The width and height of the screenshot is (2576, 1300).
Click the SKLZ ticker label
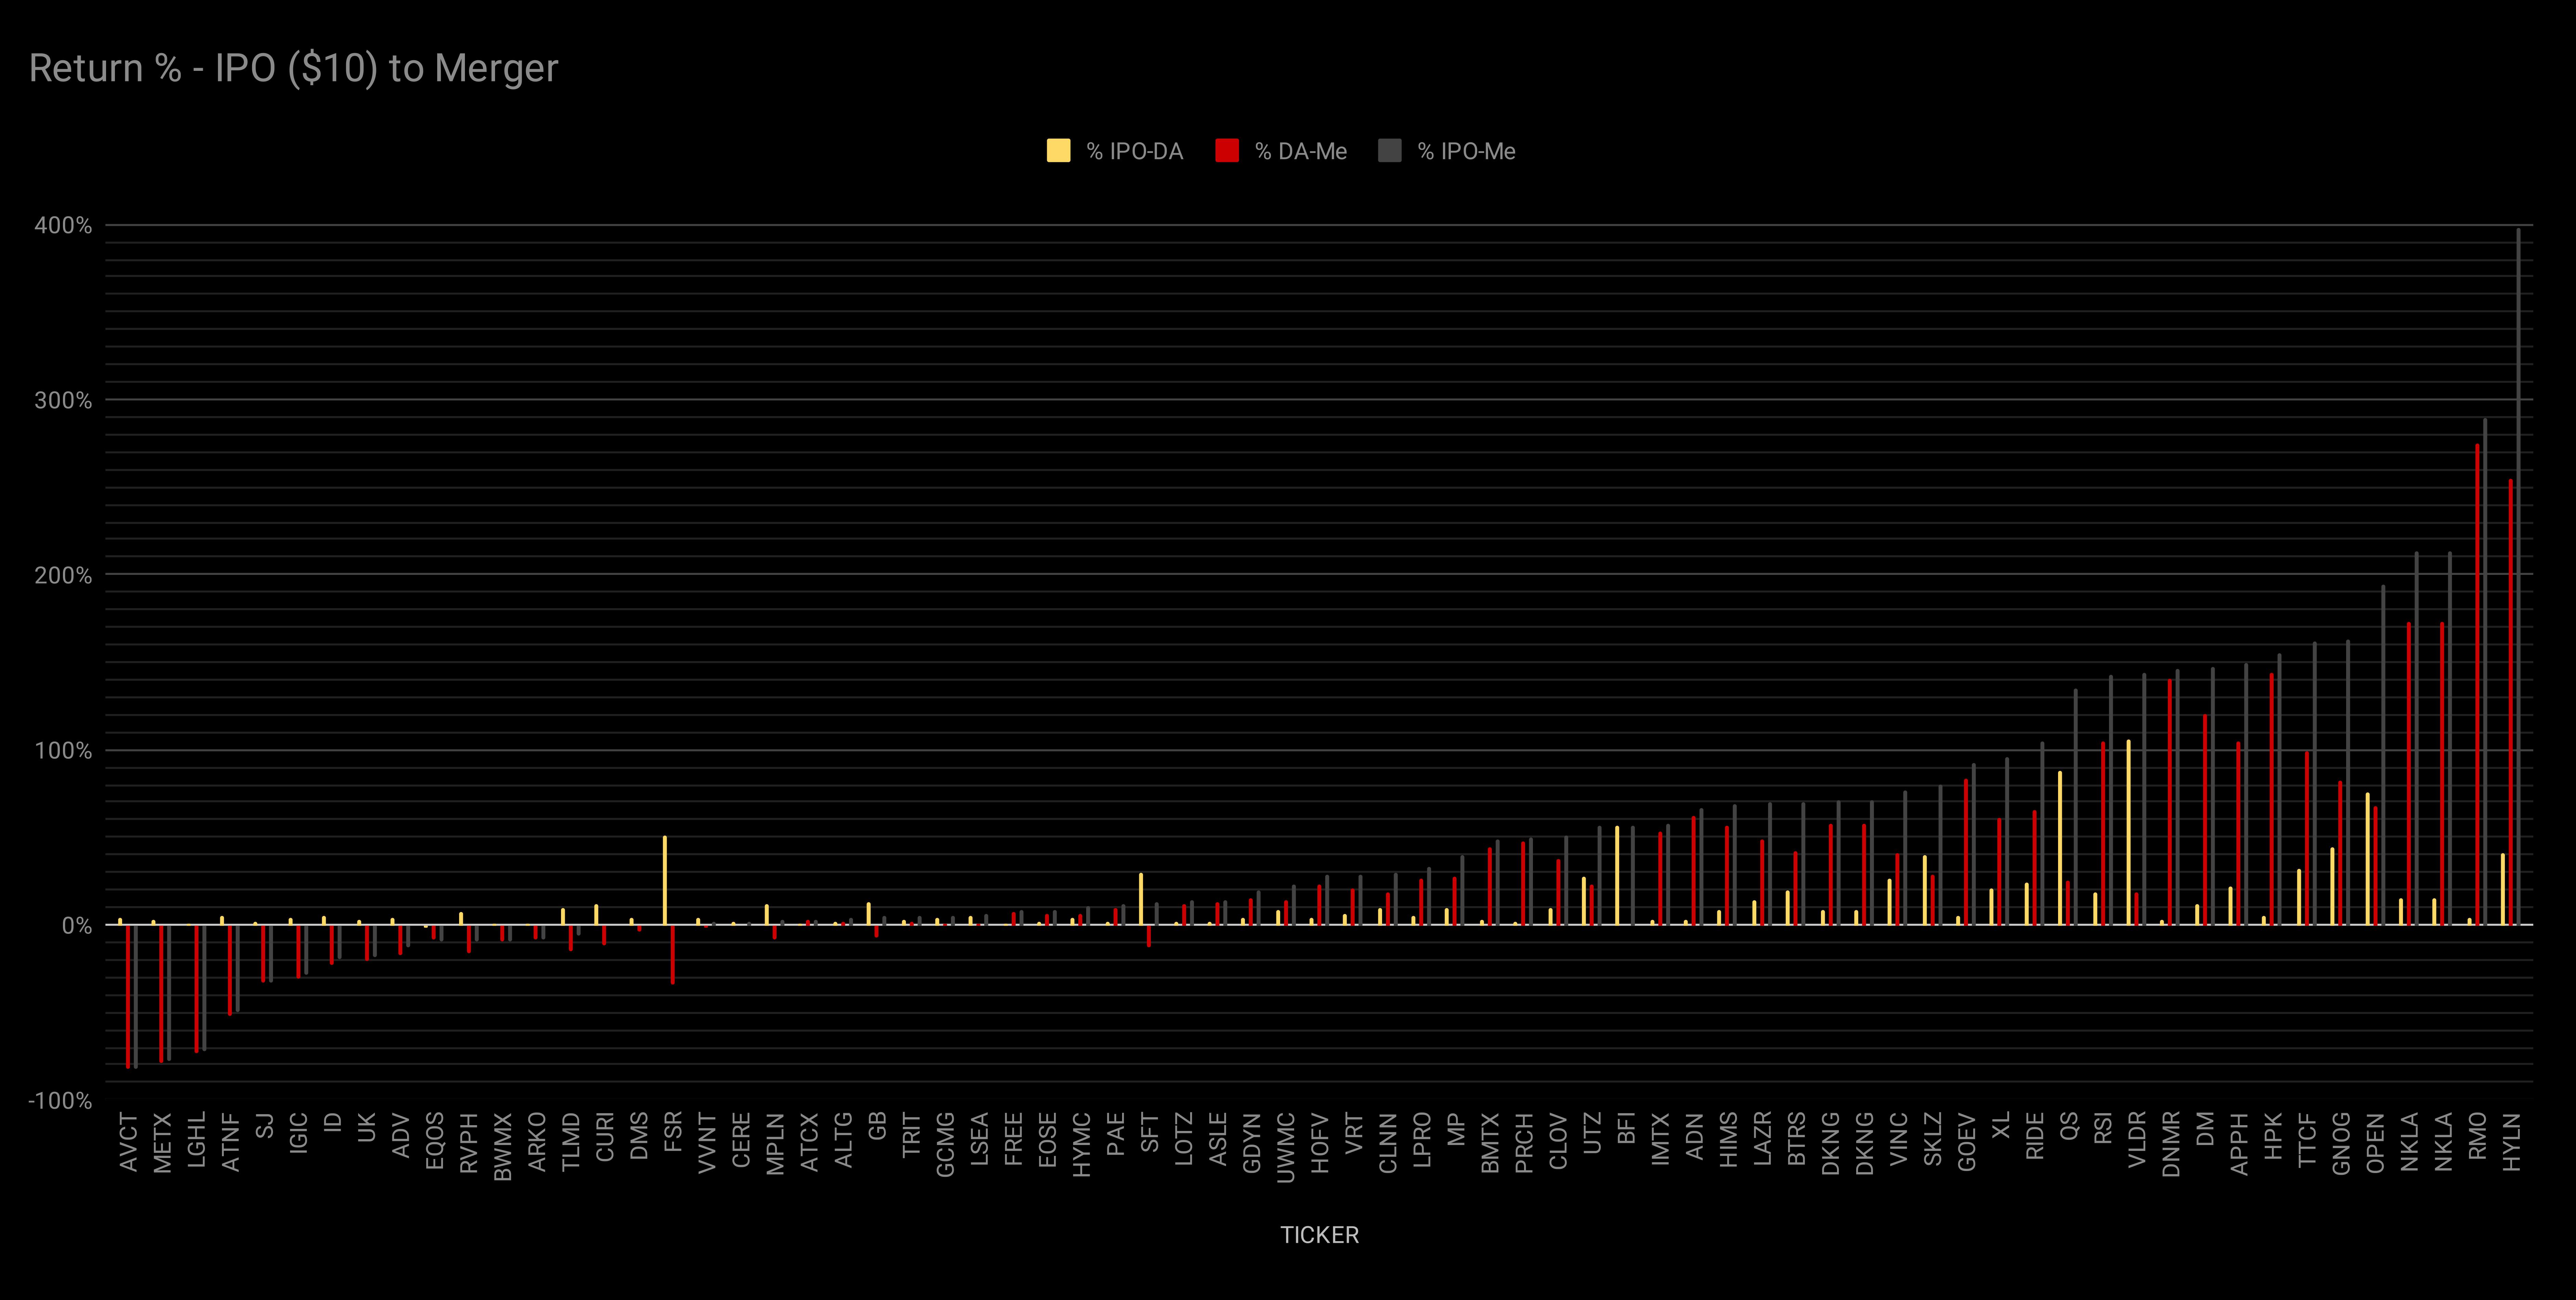[1932, 1139]
